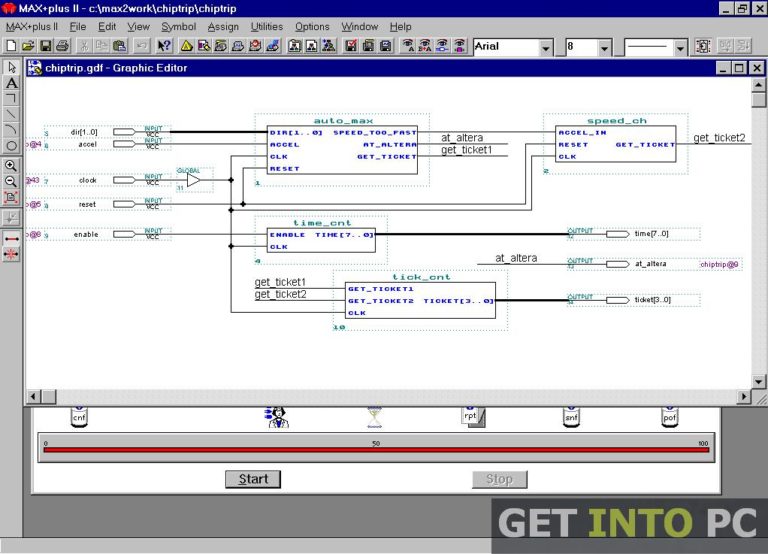
Task: Open the View menu
Action: click(139, 26)
